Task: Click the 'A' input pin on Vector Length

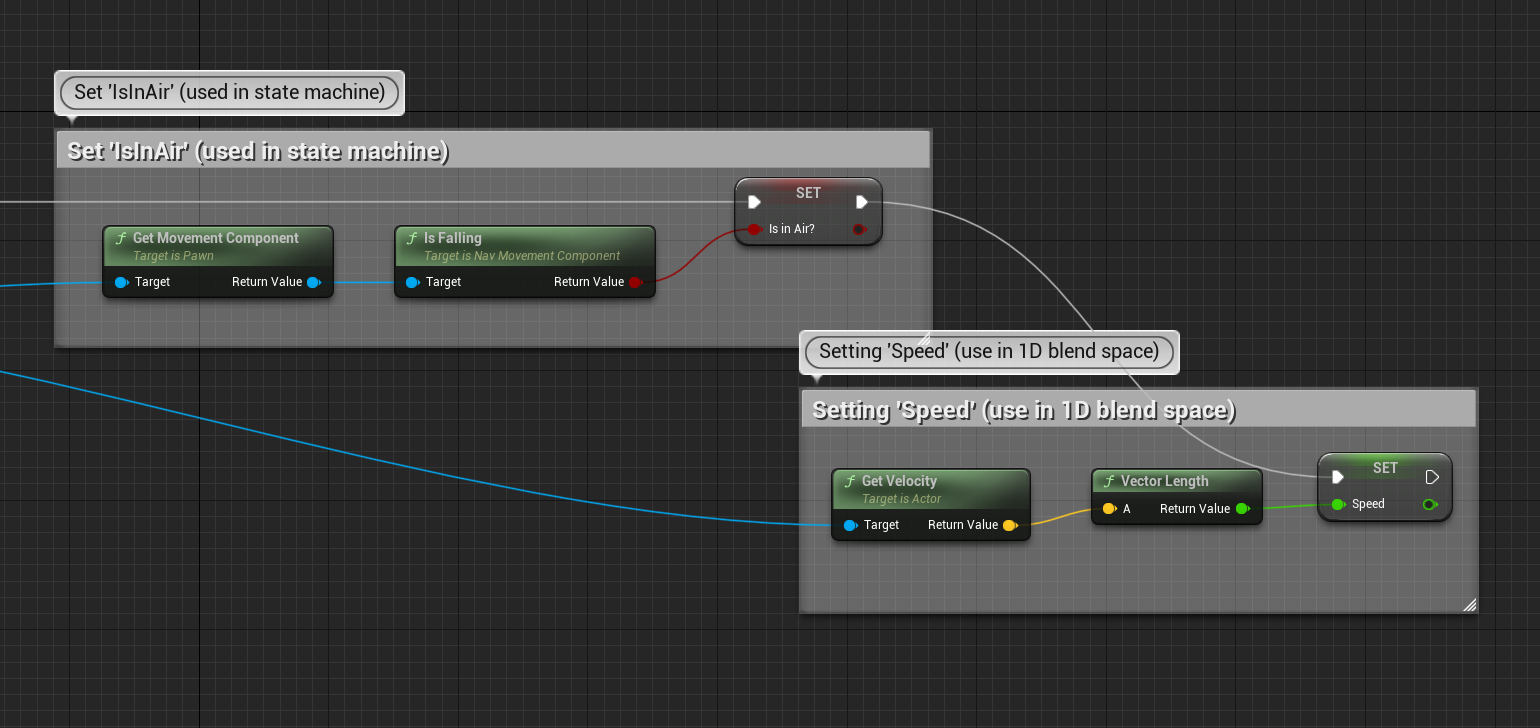Action: coord(1109,509)
